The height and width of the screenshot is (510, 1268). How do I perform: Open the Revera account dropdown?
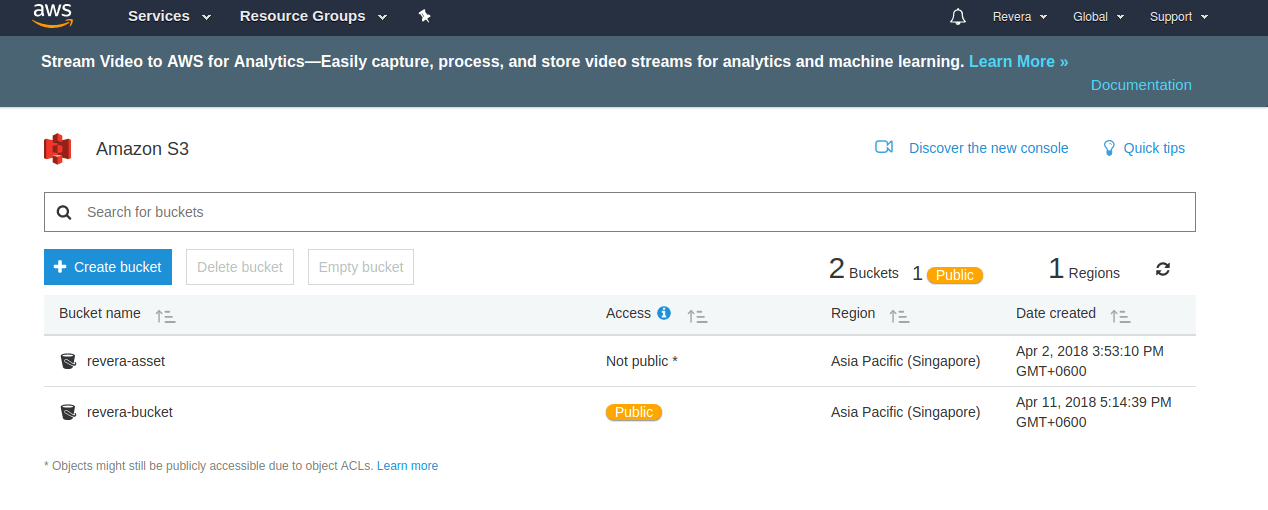click(x=1020, y=16)
